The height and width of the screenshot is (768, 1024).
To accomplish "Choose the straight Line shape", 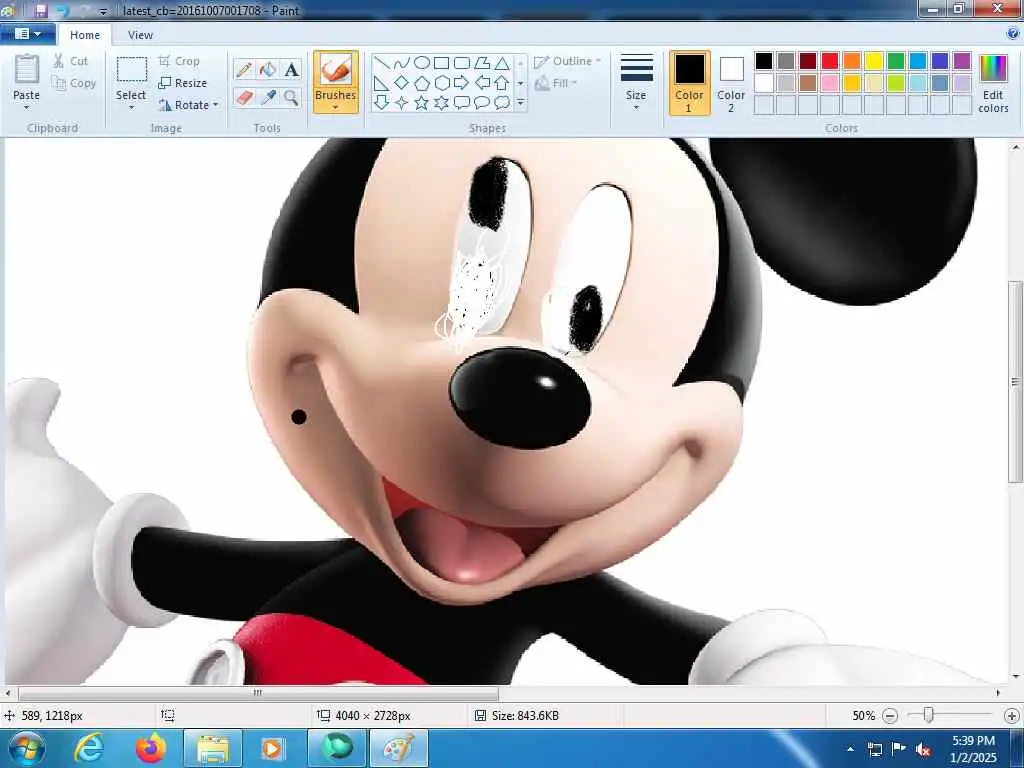I will pos(381,63).
